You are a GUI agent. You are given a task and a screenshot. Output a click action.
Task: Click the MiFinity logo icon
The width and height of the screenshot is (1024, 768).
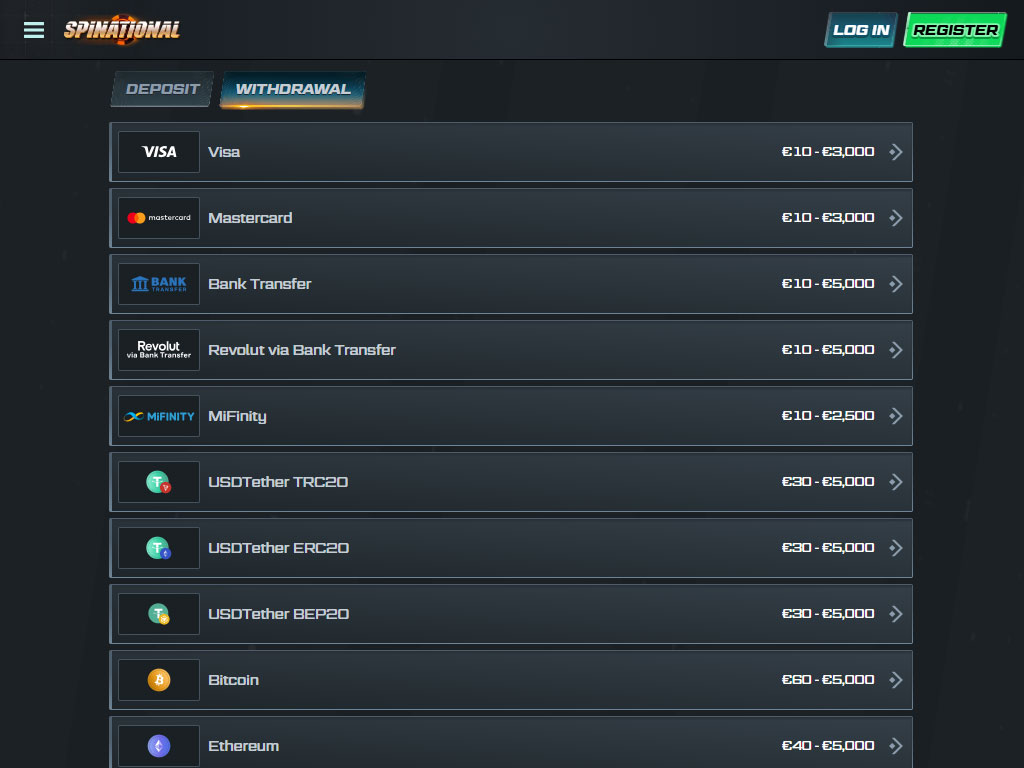point(159,416)
